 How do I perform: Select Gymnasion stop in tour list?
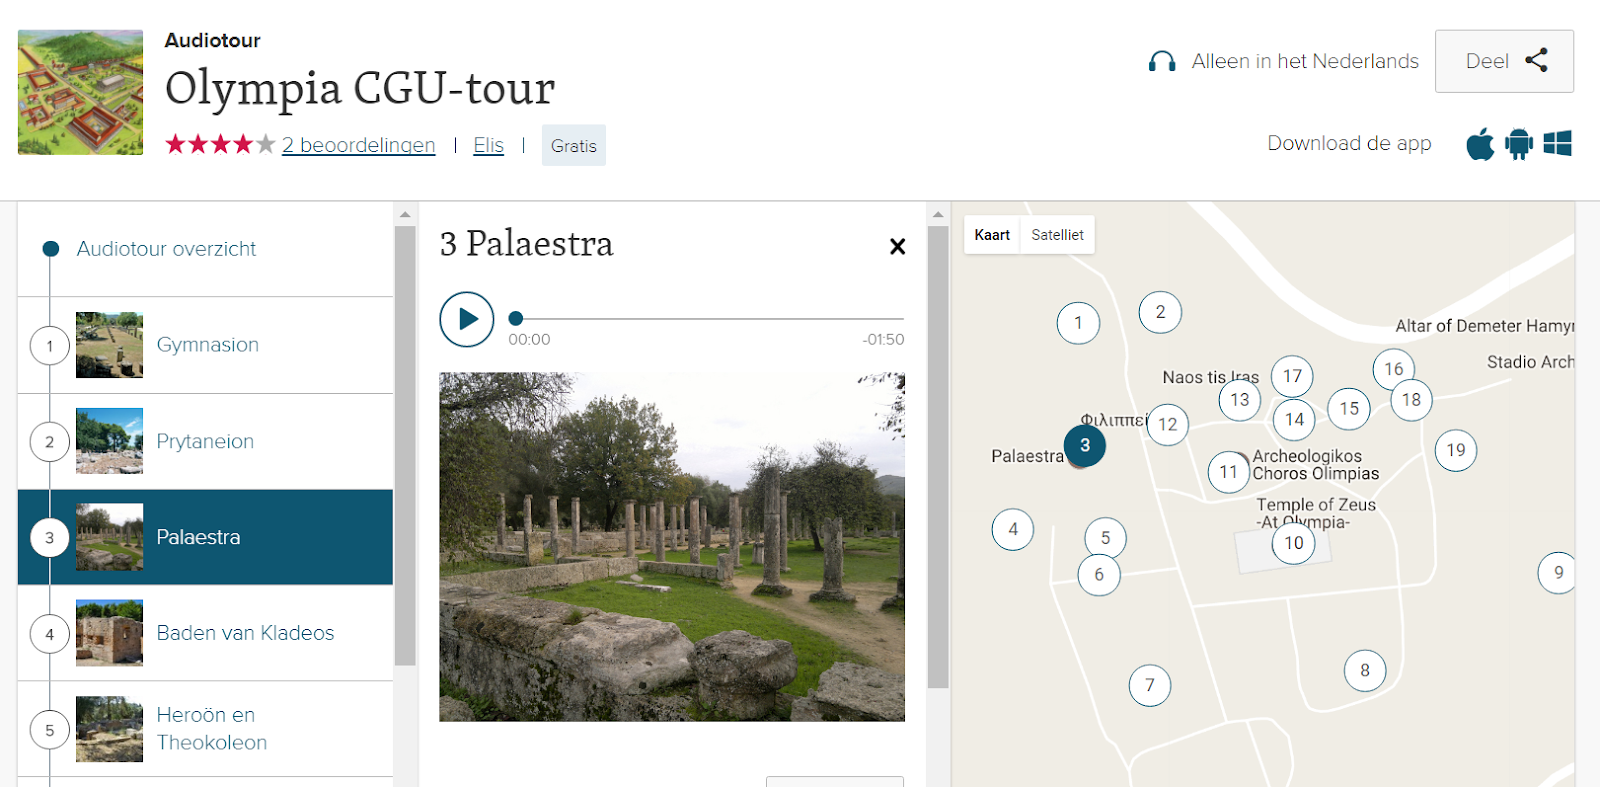click(x=205, y=345)
